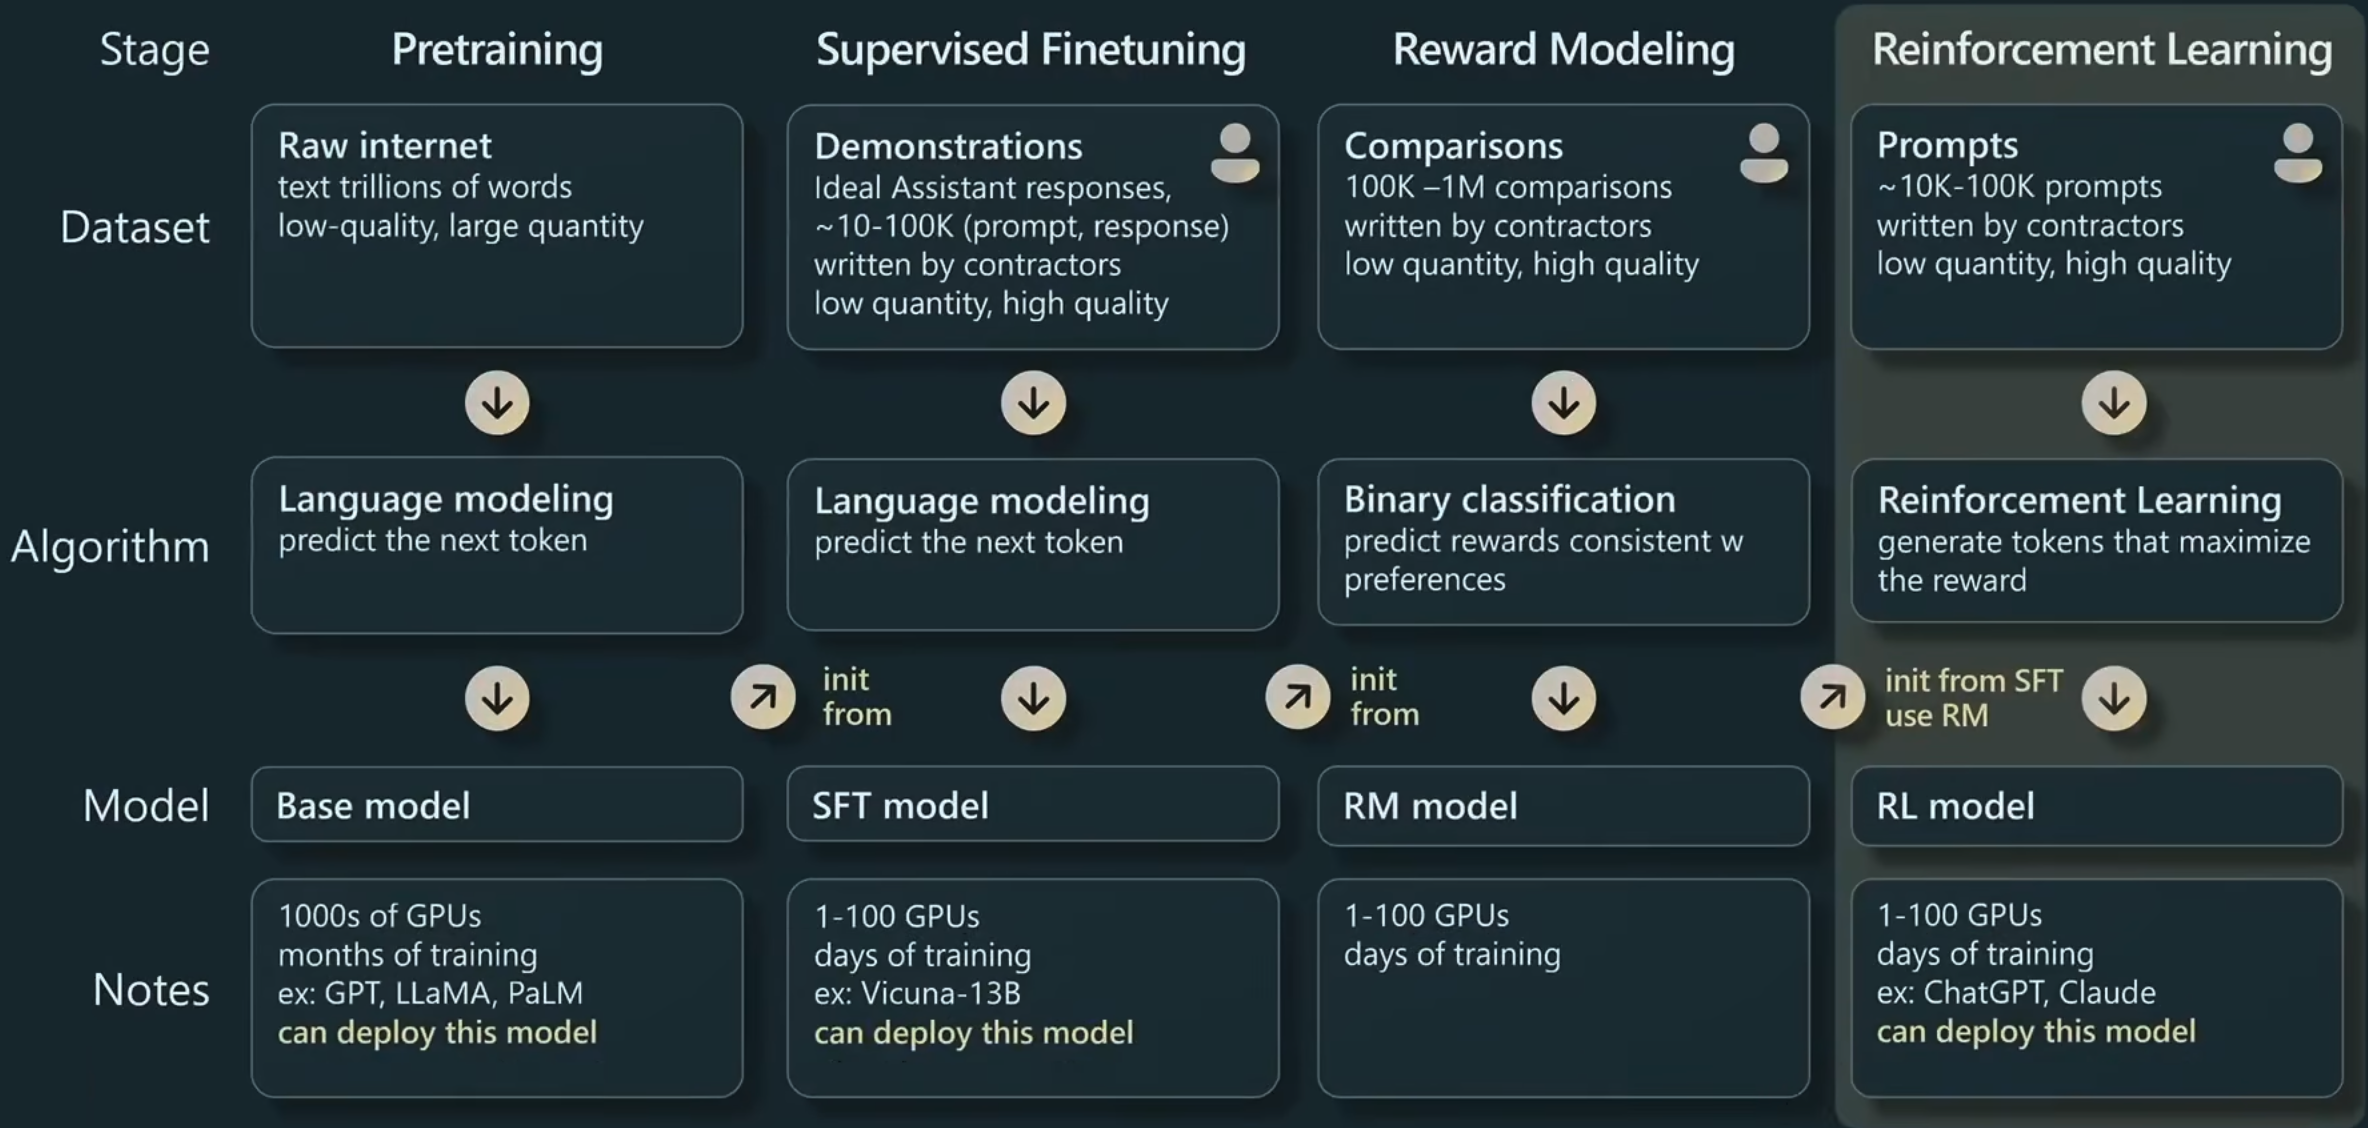Screen dimensions: 2368x1128
Task: Click the SFT model box
Action: [1033, 805]
